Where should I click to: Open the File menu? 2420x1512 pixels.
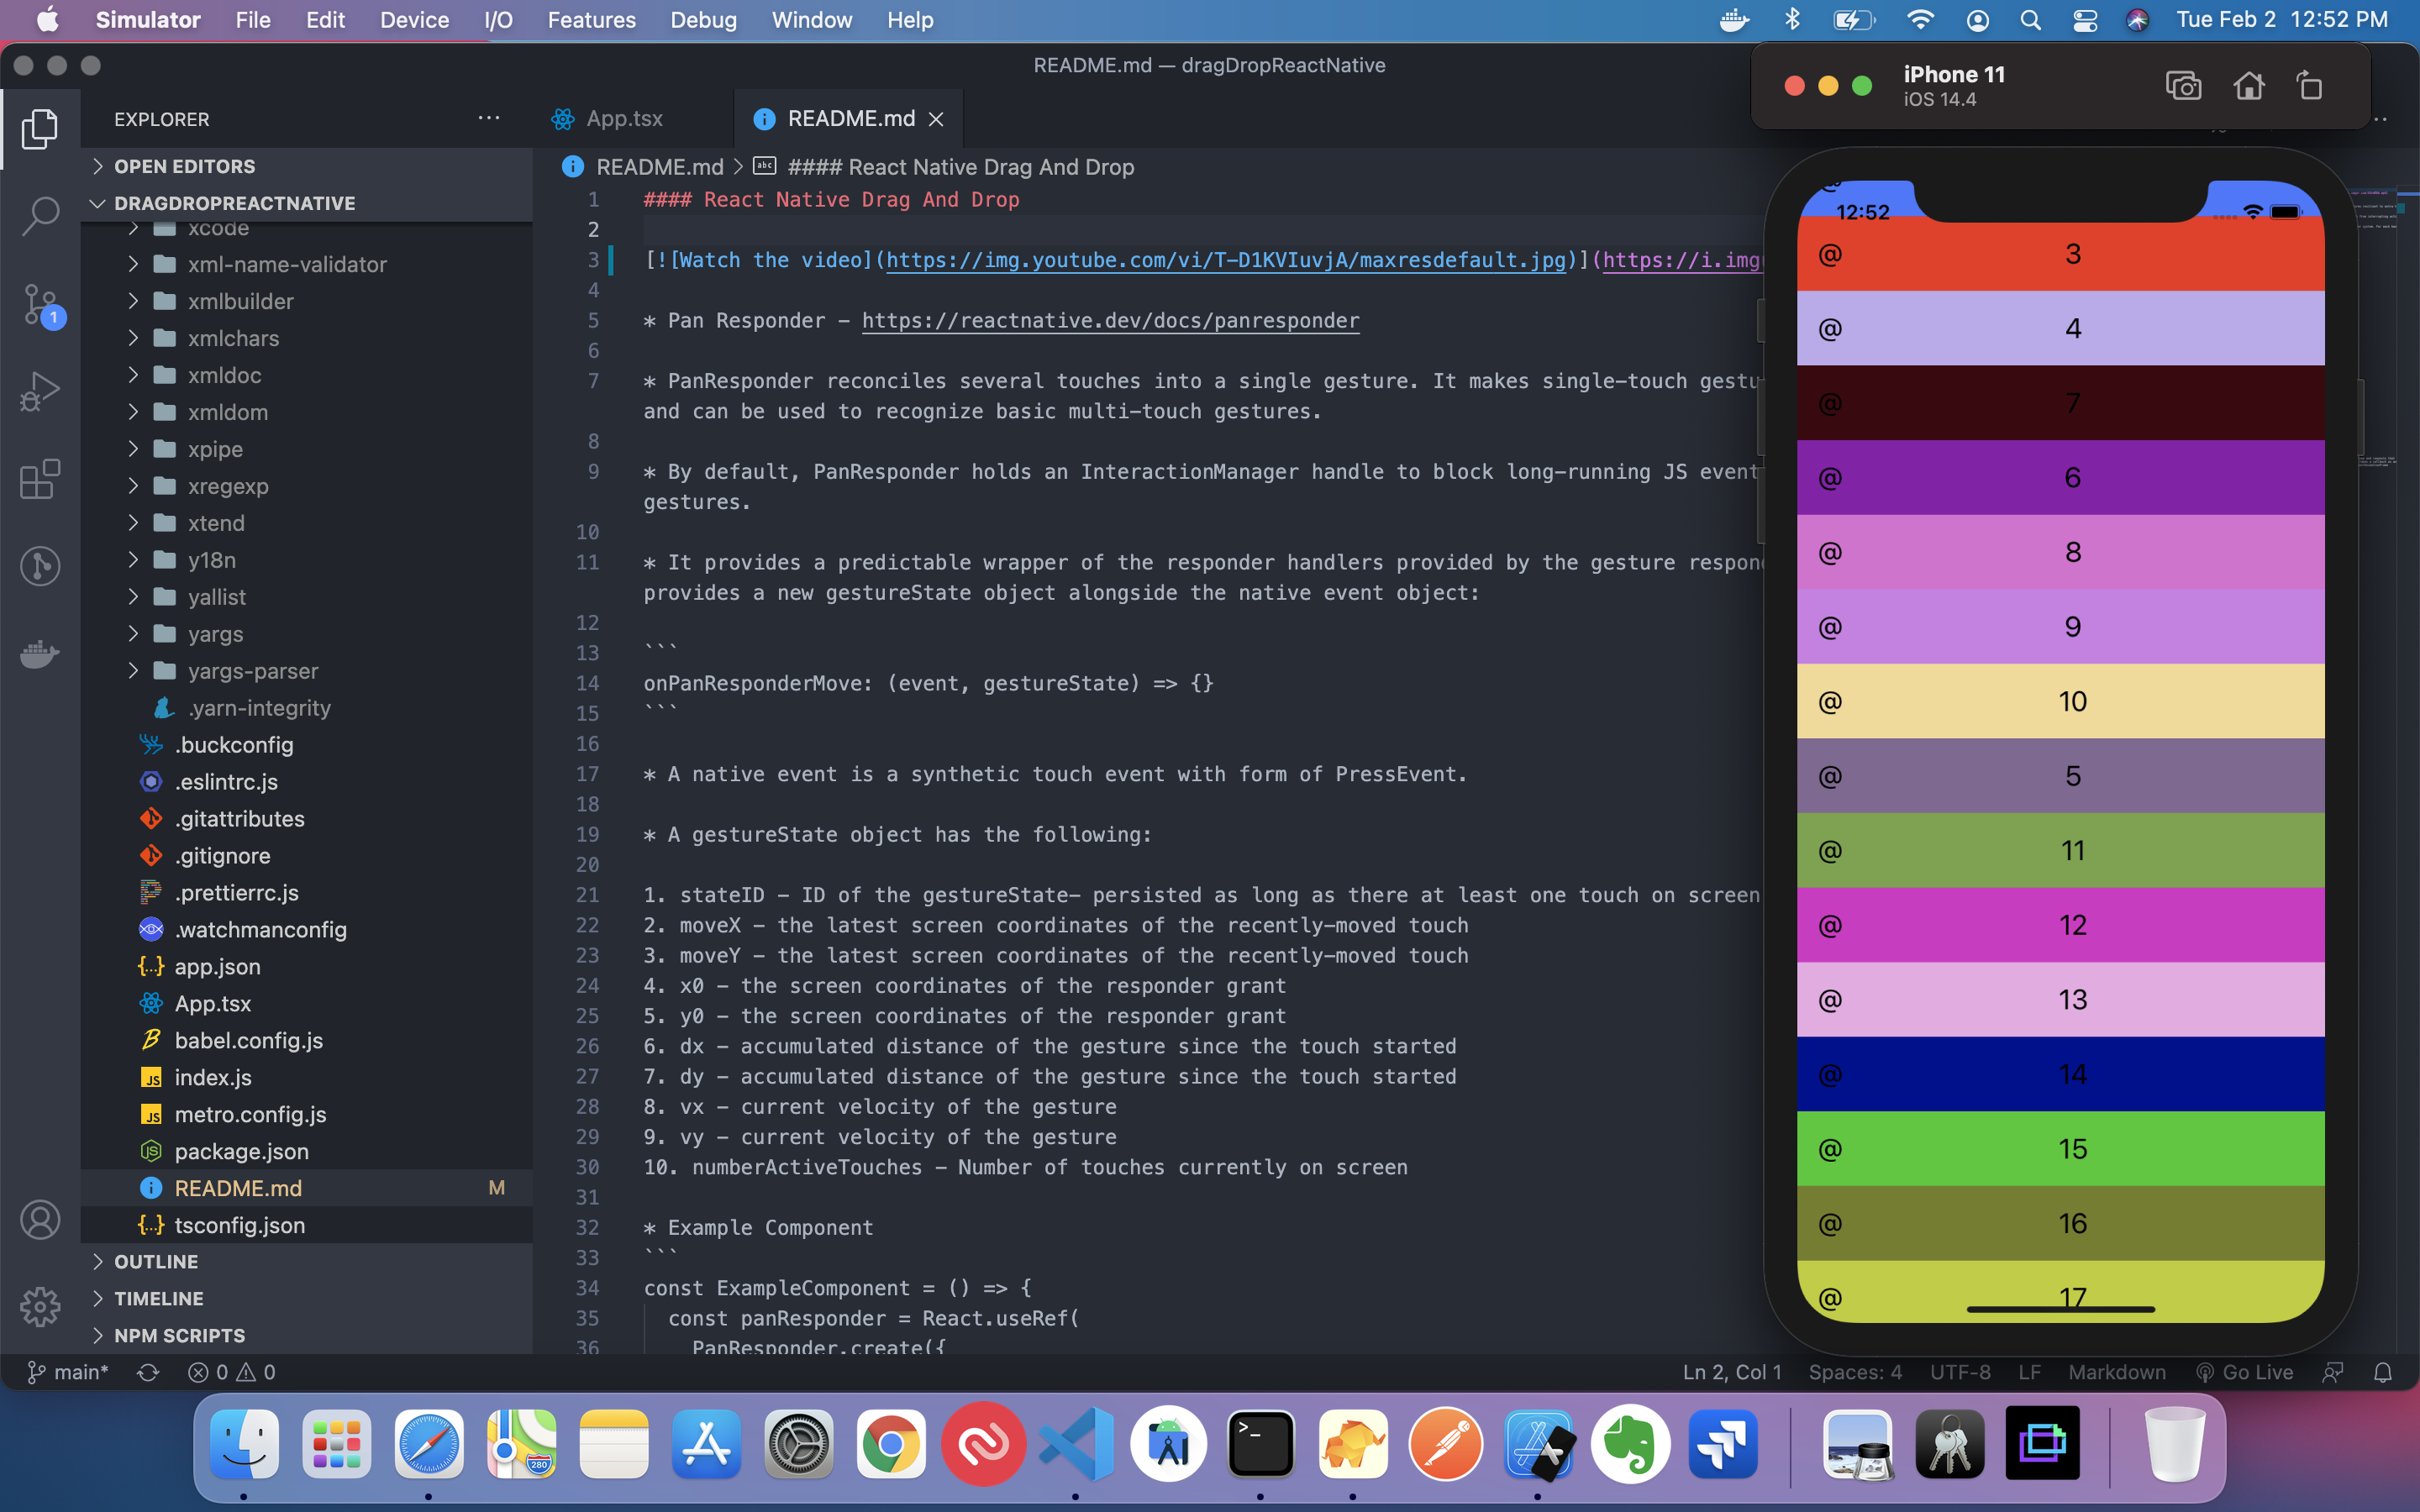point(252,20)
